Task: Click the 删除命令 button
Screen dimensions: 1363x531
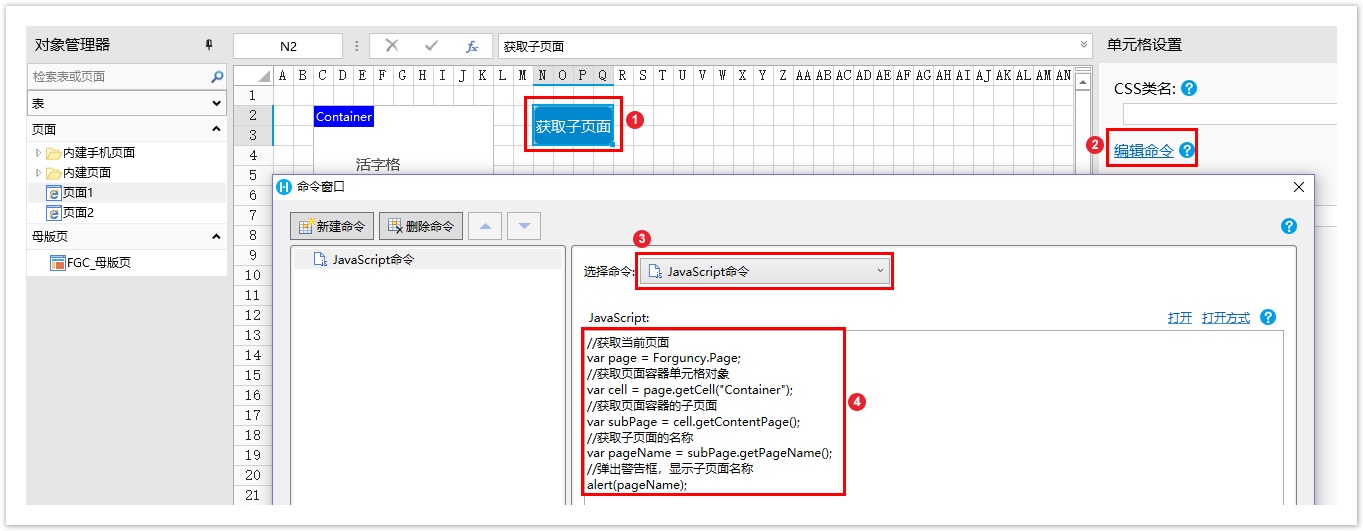Action: click(x=421, y=226)
